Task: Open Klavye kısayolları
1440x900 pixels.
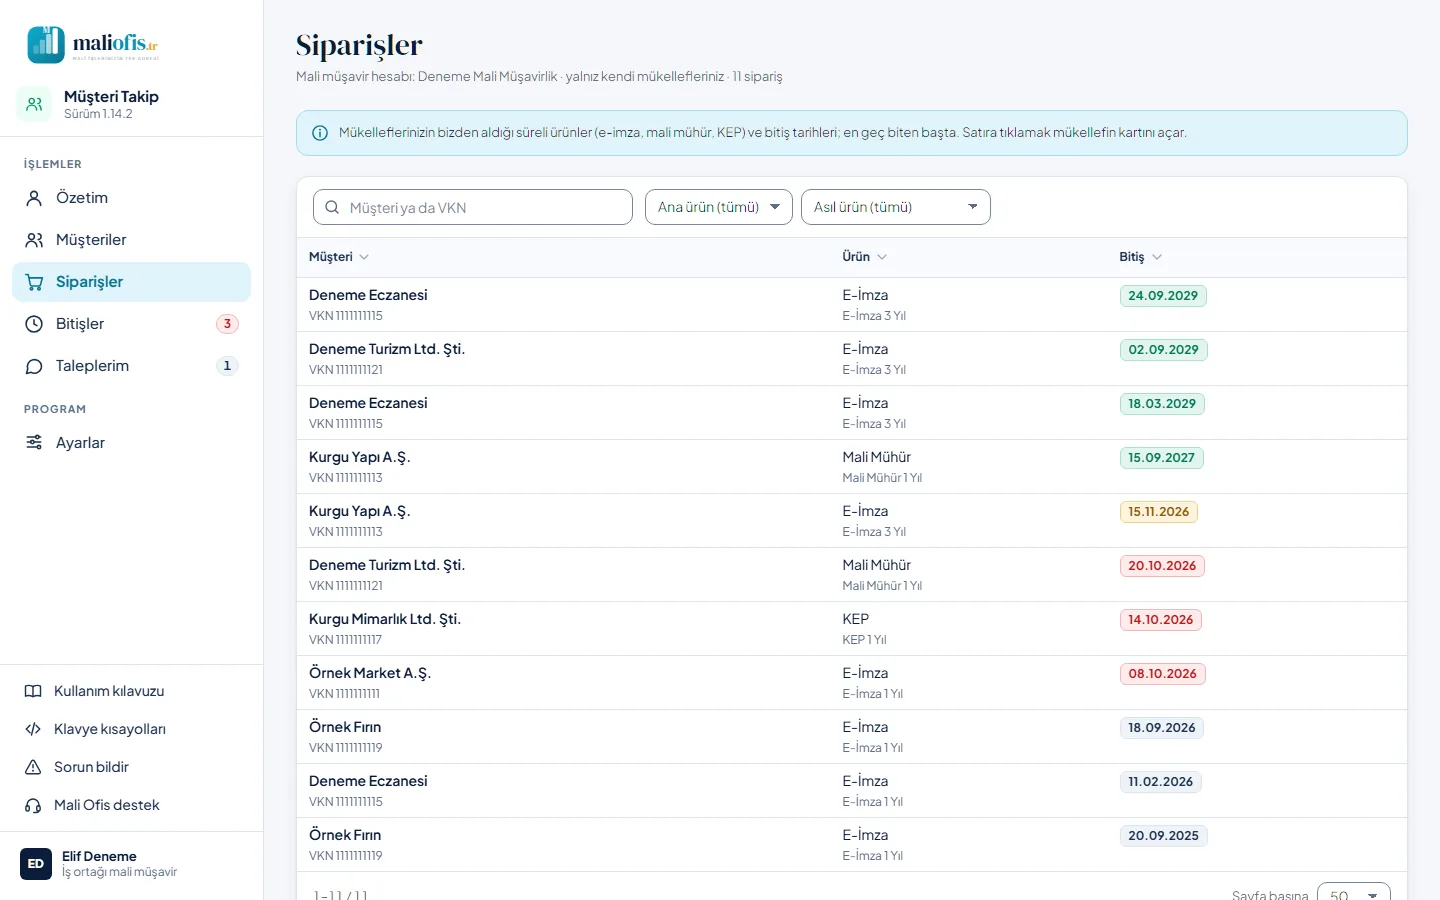Action: point(131,729)
